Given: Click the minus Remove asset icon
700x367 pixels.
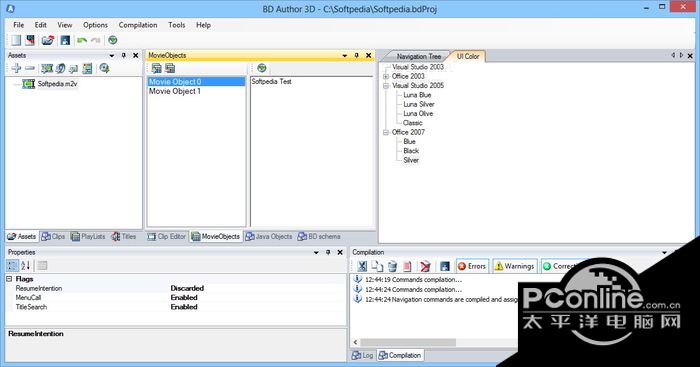Looking at the screenshot, I should (x=30, y=68).
